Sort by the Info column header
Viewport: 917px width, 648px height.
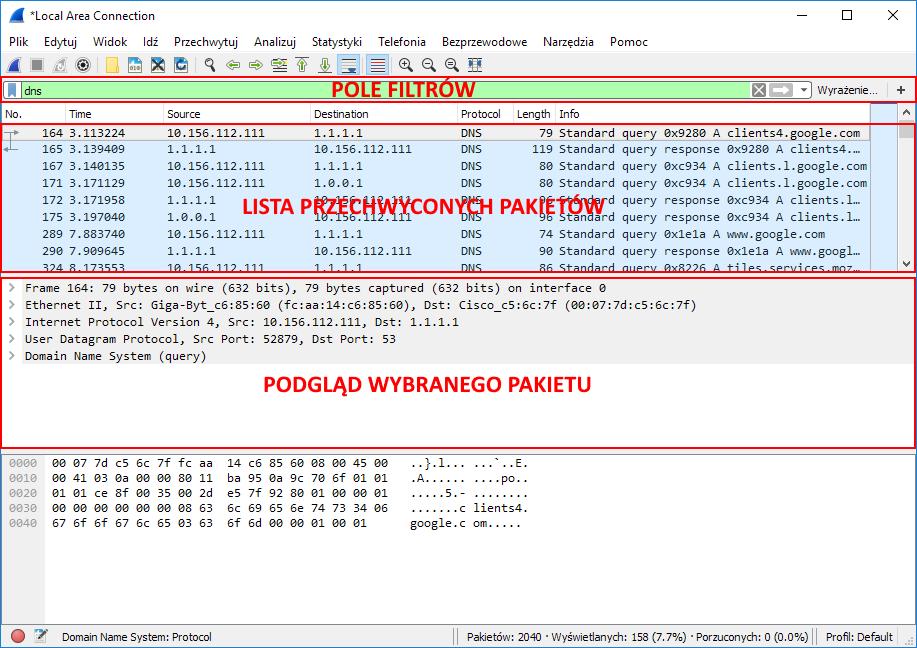pos(712,114)
